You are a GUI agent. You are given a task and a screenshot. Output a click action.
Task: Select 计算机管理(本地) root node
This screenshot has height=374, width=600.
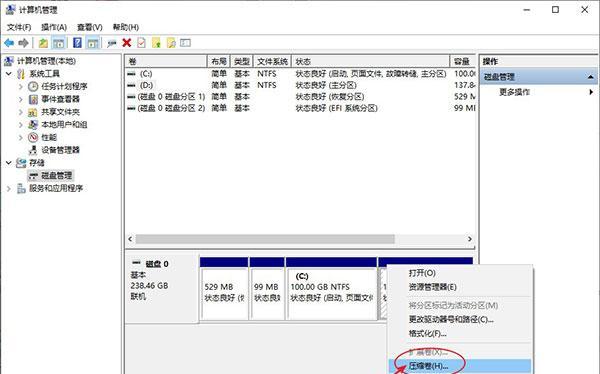[46, 61]
